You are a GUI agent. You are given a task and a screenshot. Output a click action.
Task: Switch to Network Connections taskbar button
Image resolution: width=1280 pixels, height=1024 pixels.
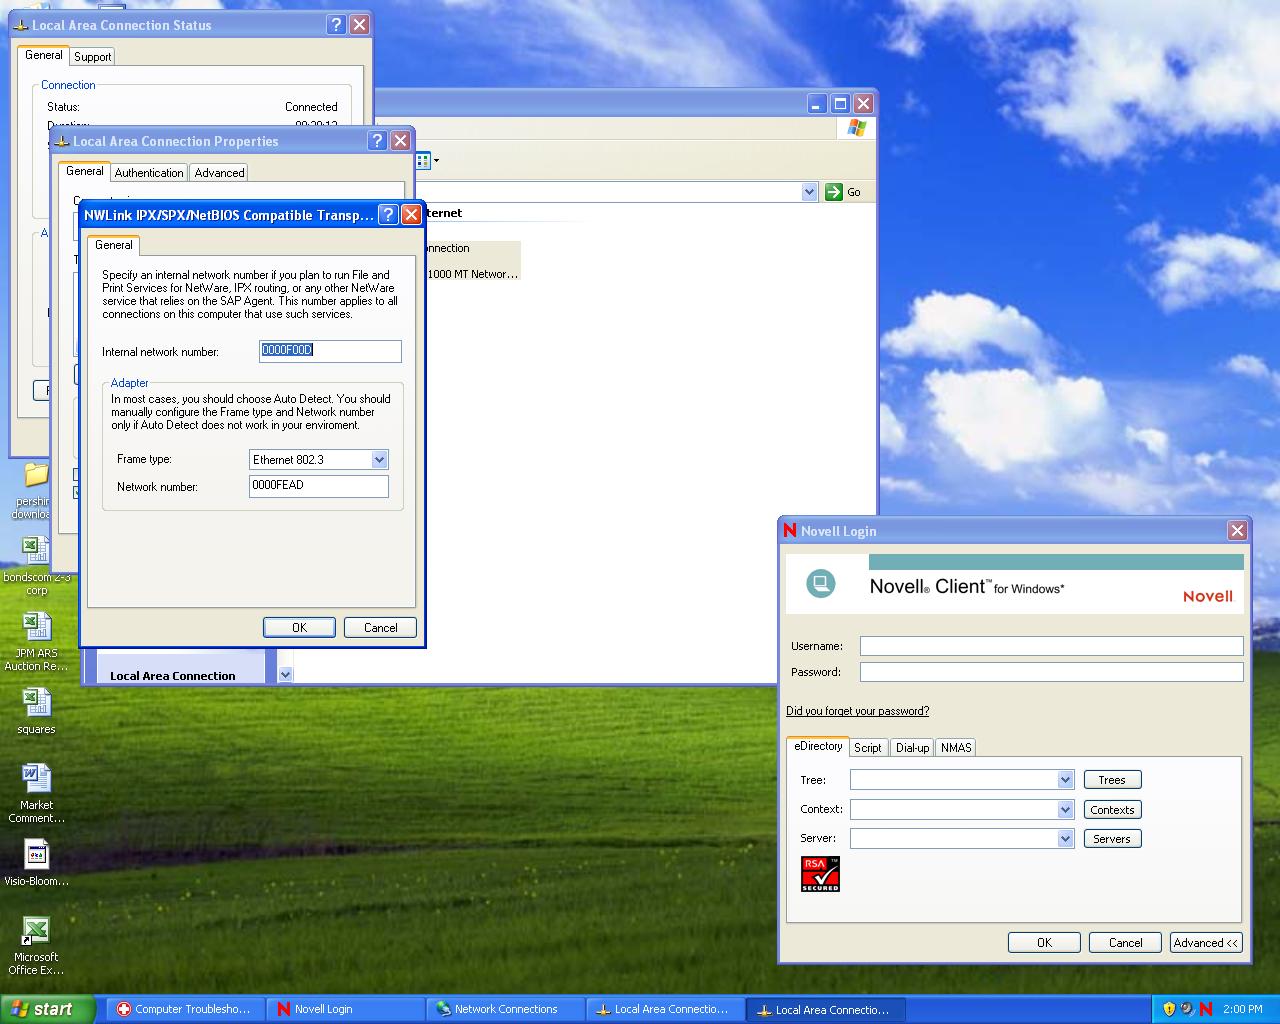click(x=505, y=1009)
